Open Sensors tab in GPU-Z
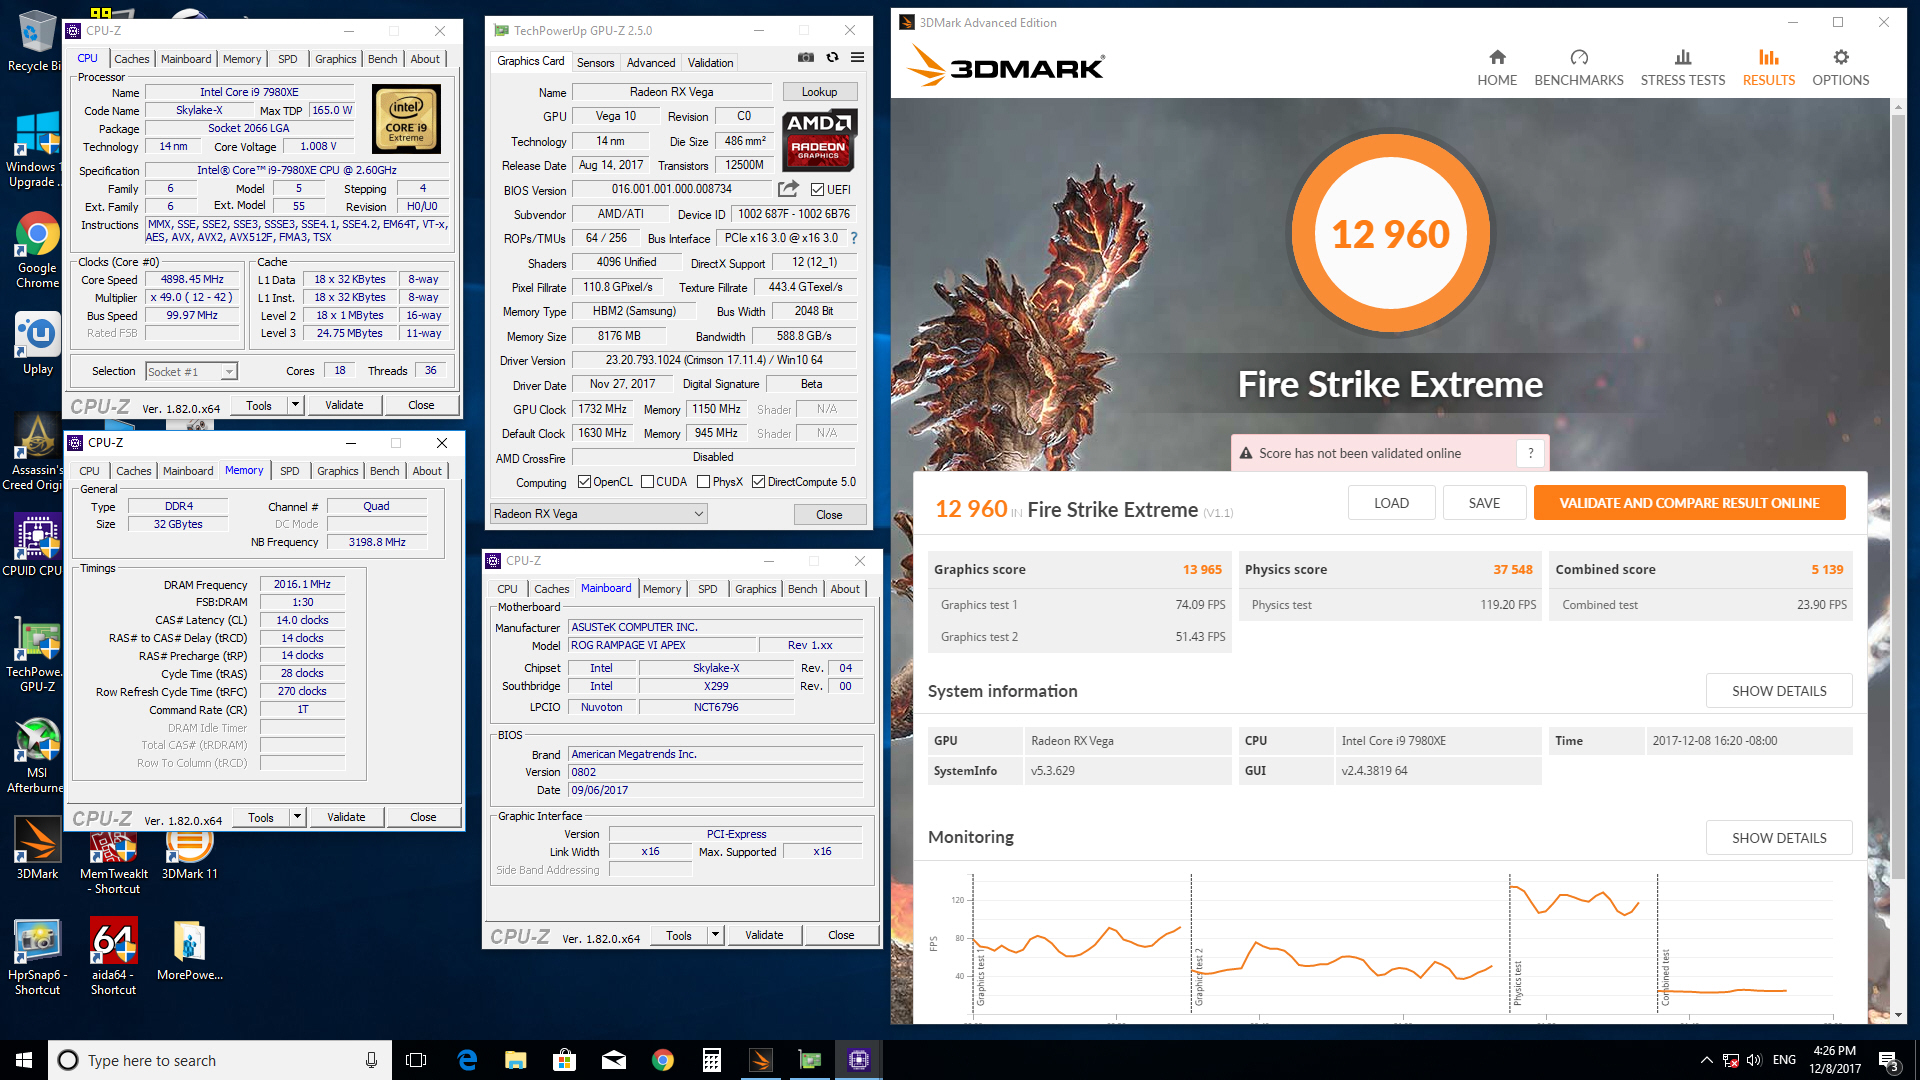The height and width of the screenshot is (1080, 1920). pos(595,62)
